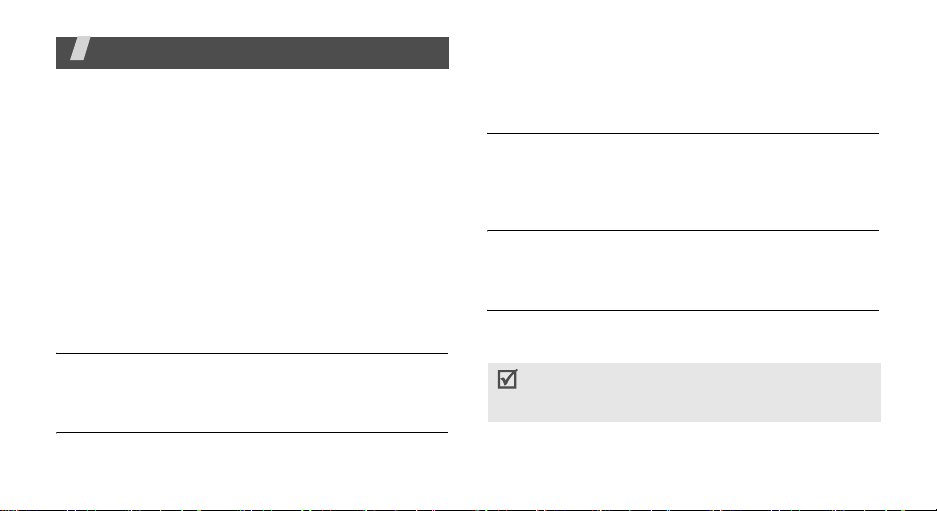Click the divider line just above note box

point(683,310)
